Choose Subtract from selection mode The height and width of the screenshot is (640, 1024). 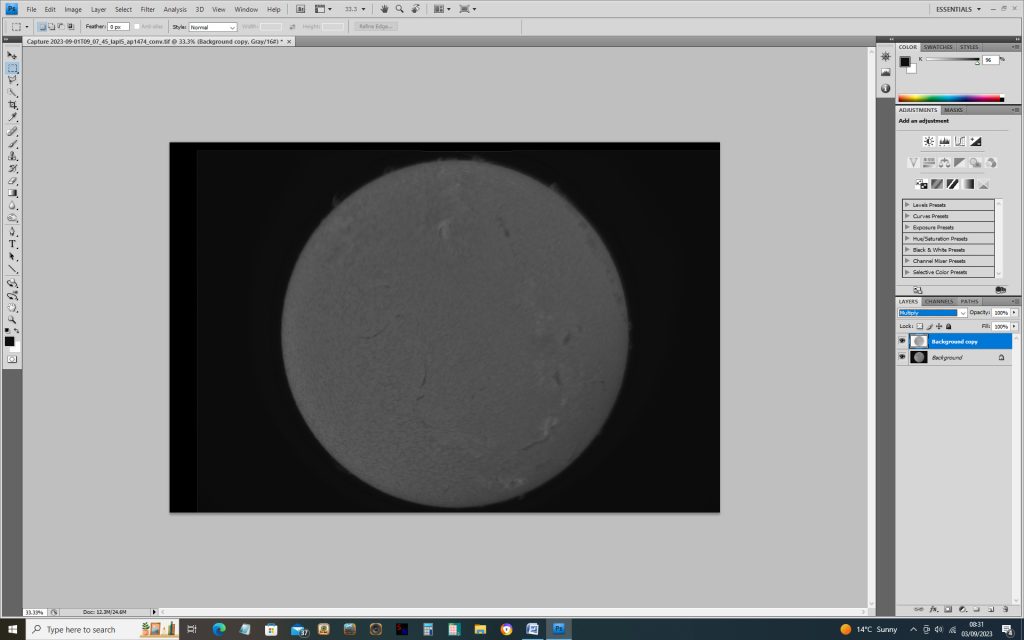[x=61, y=27]
